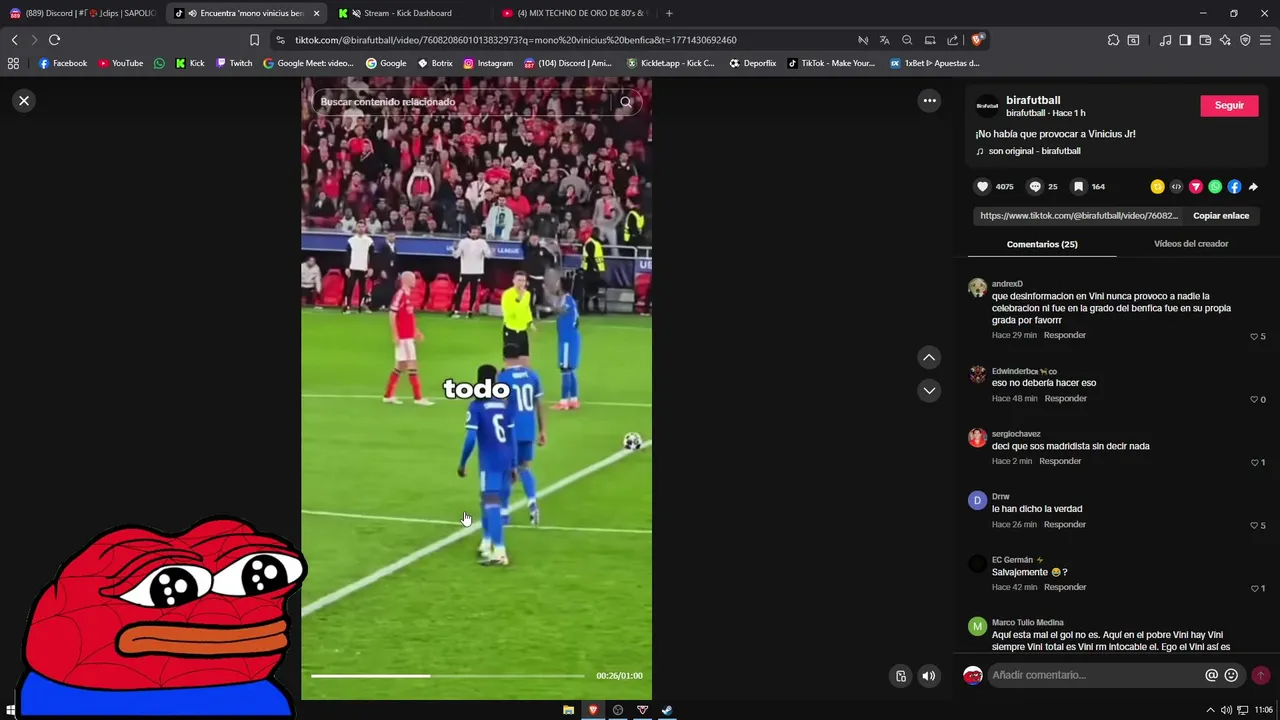
Task: Open the emoji picker in comment box
Action: click(x=1231, y=675)
